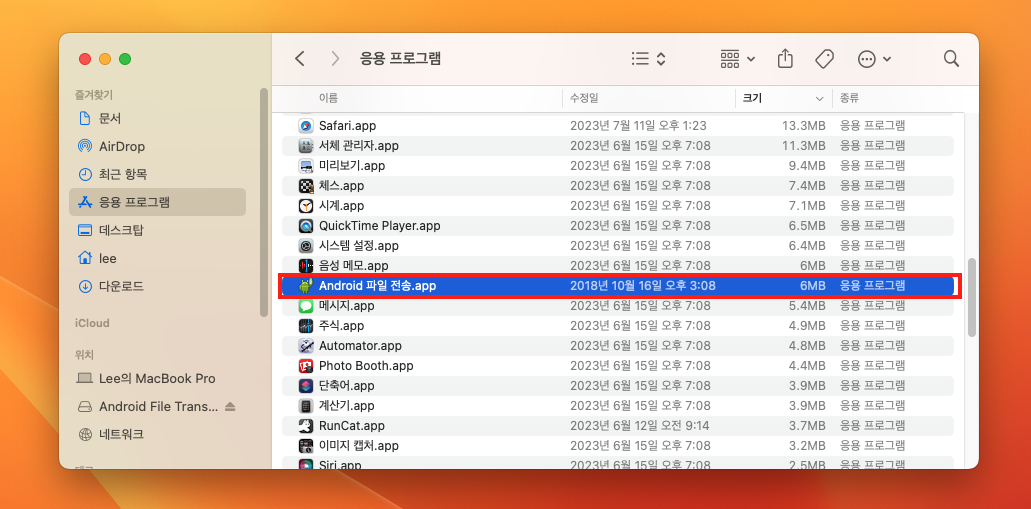Select the 서체 관리자.app icon
Viewport: 1031px width, 509px height.
tap(306, 145)
